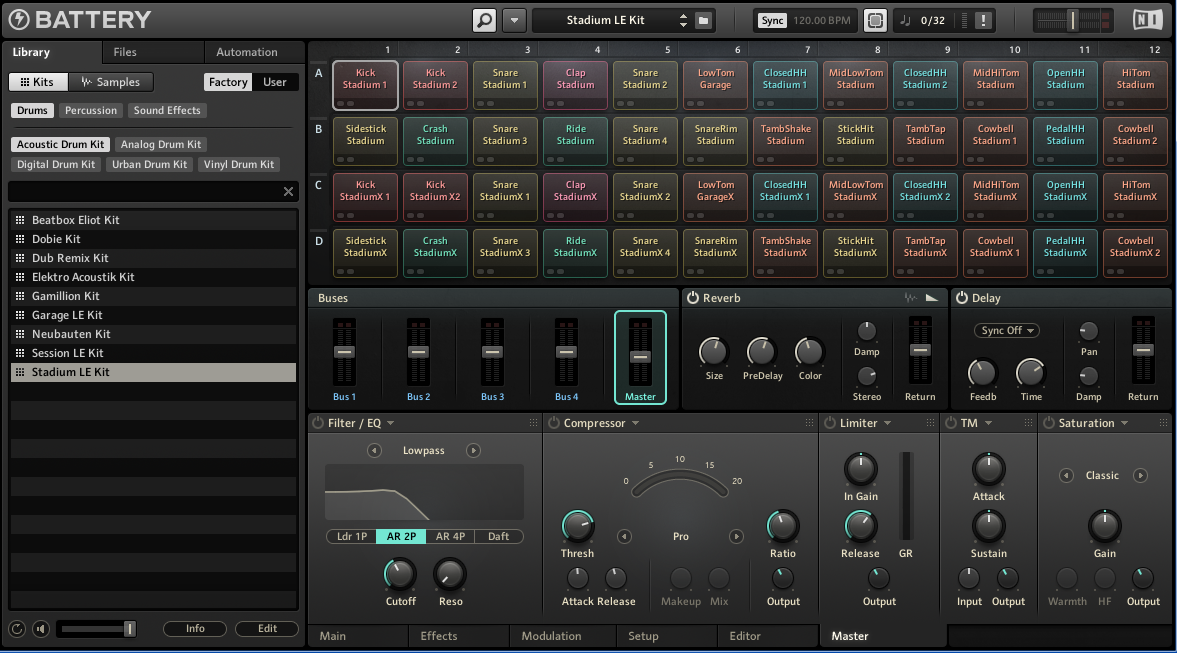Click the Beatbox Eliot Kit grid icon
This screenshot has height=653, width=1177.
[x=20, y=220]
